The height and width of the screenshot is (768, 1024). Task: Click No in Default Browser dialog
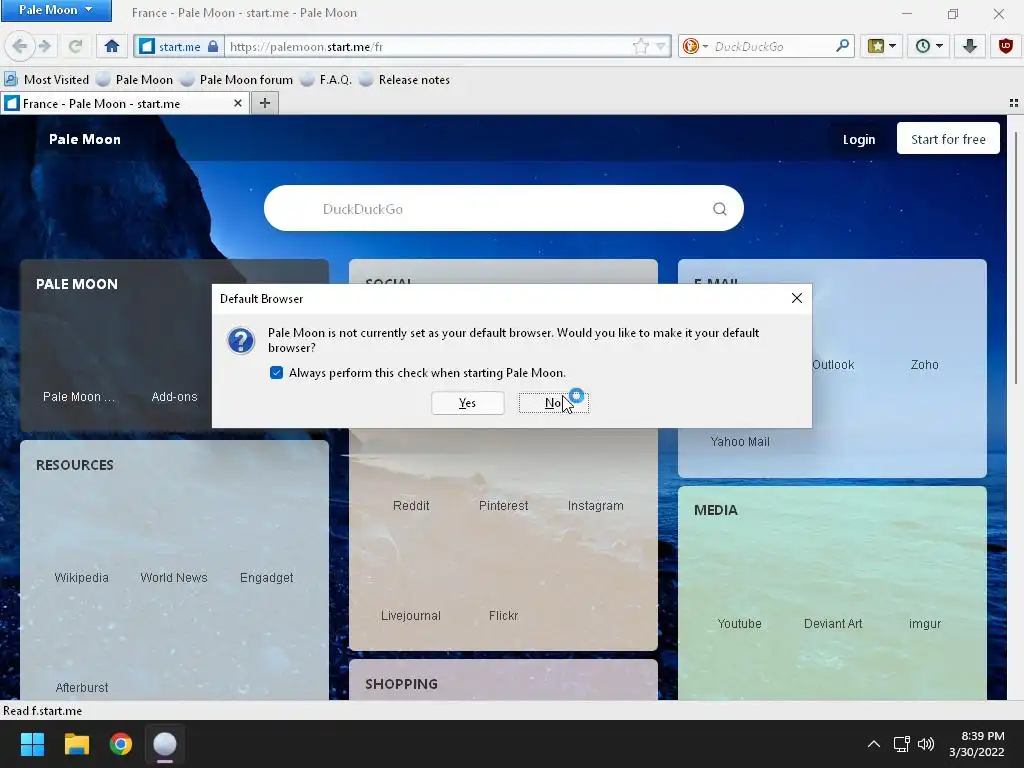[554, 403]
